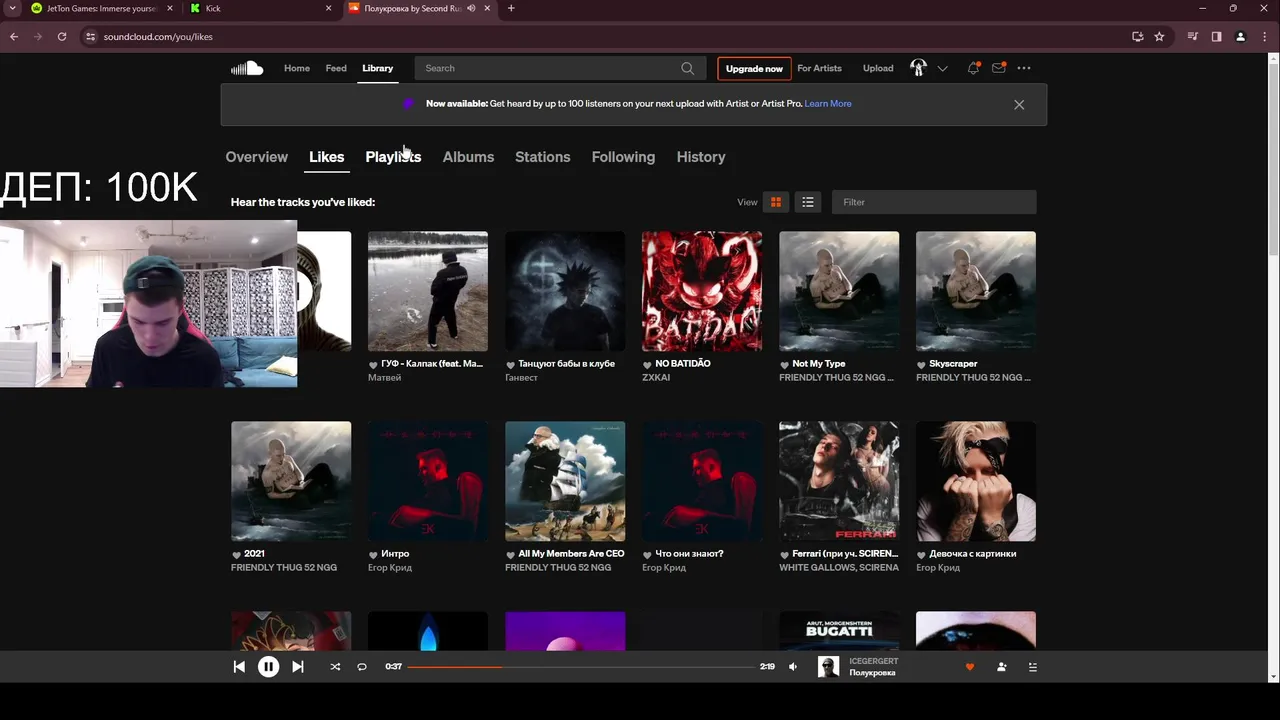Switch to the Overview tab
Image resolution: width=1280 pixels, height=720 pixels.
click(256, 157)
